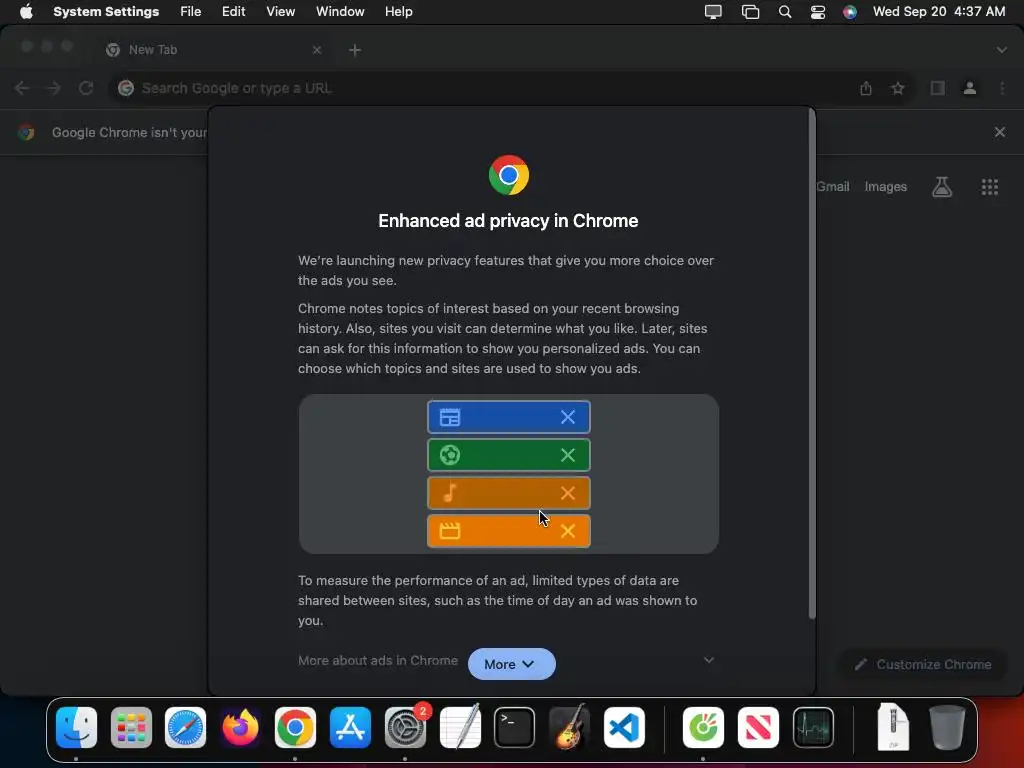Open Safari from the Dock
This screenshot has height=768, width=1024.
[185, 727]
